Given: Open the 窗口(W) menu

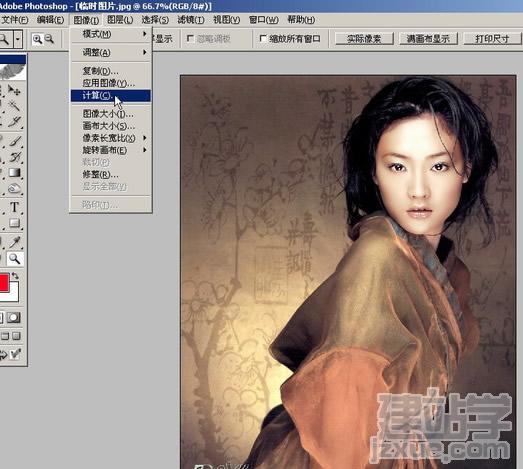Looking at the screenshot, I should click(x=264, y=20).
